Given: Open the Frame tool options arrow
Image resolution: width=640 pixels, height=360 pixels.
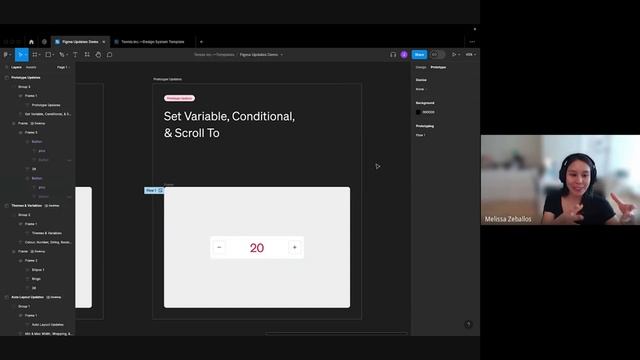Looking at the screenshot, I should (x=40, y=55).
